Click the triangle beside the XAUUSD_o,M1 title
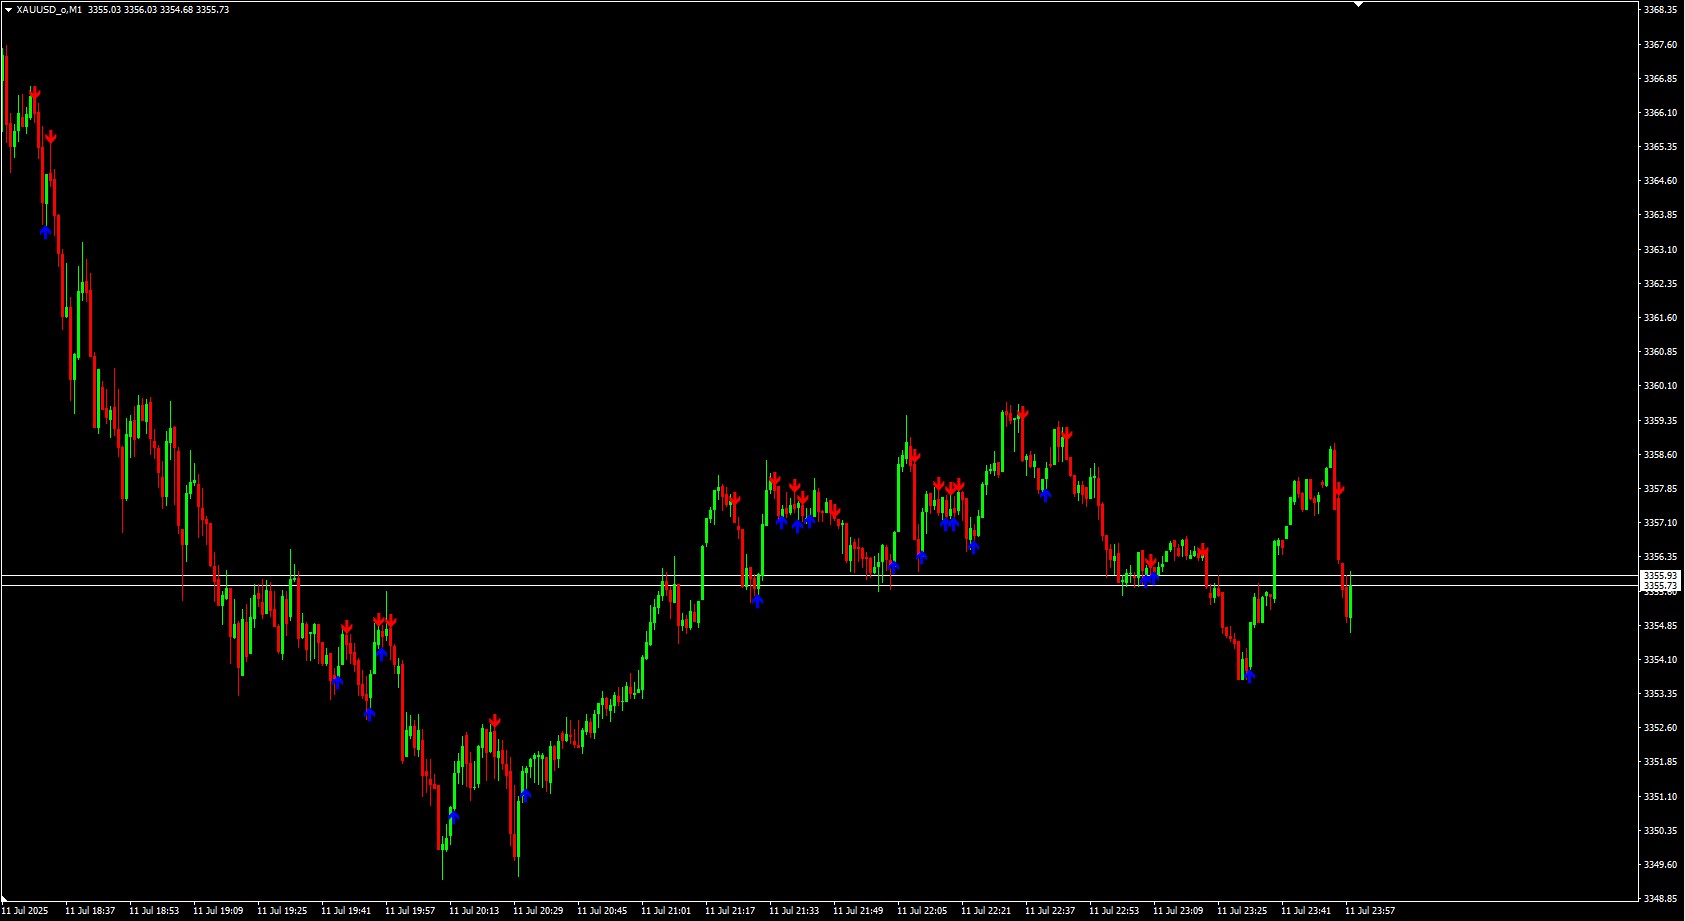Screen dimensions: 1685x921 pyautogui.click(x=8, y=10)
